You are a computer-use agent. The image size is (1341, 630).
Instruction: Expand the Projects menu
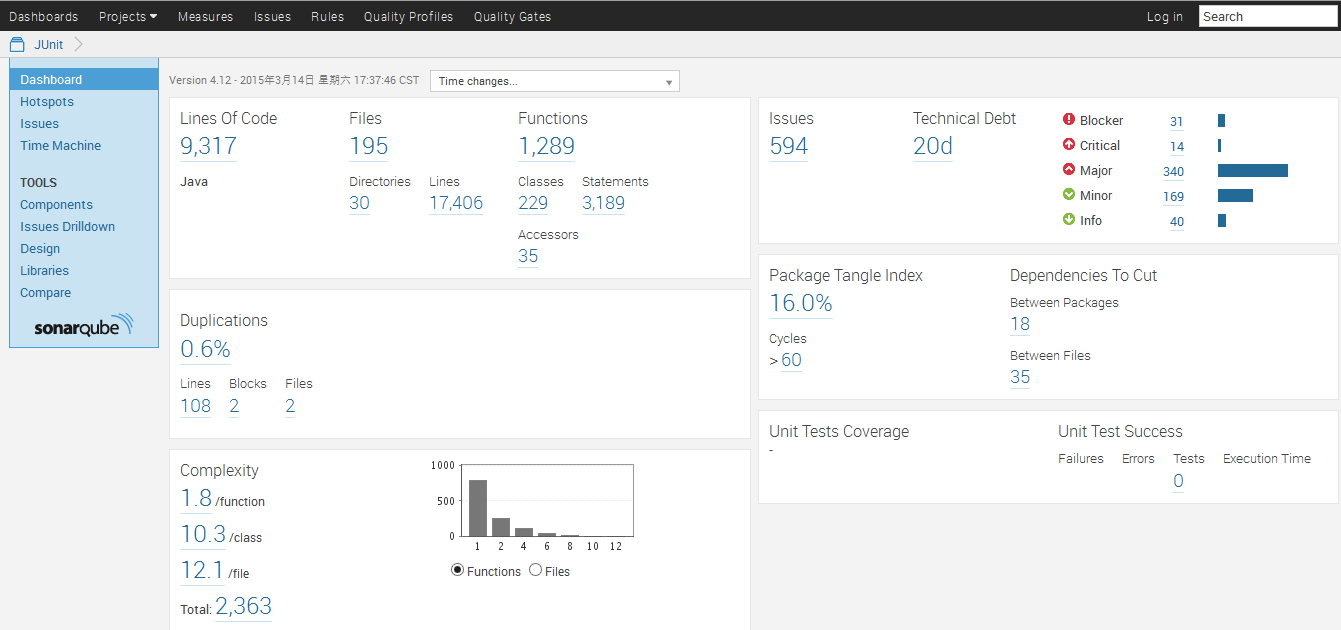coord(127,16)
